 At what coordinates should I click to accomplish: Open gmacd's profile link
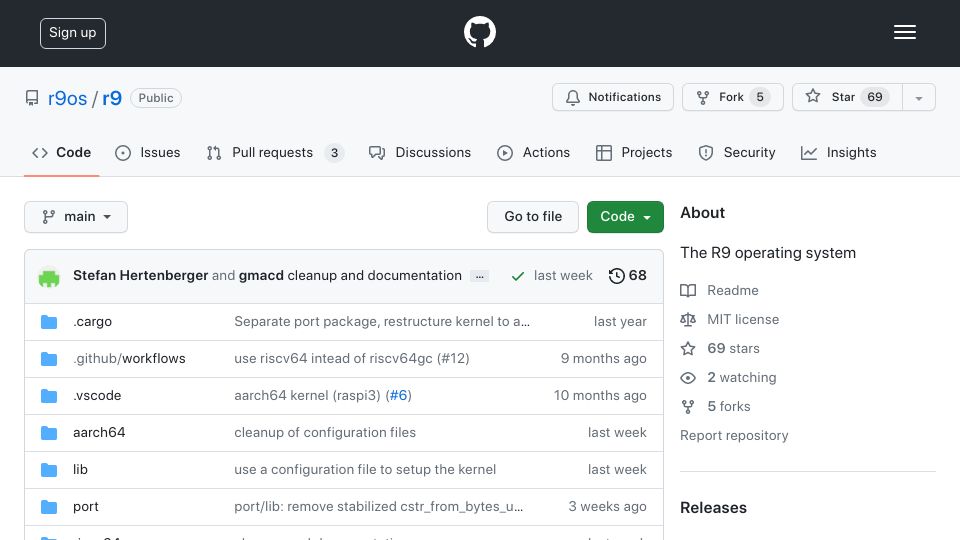pyautogui.click(x=261, y=276)
